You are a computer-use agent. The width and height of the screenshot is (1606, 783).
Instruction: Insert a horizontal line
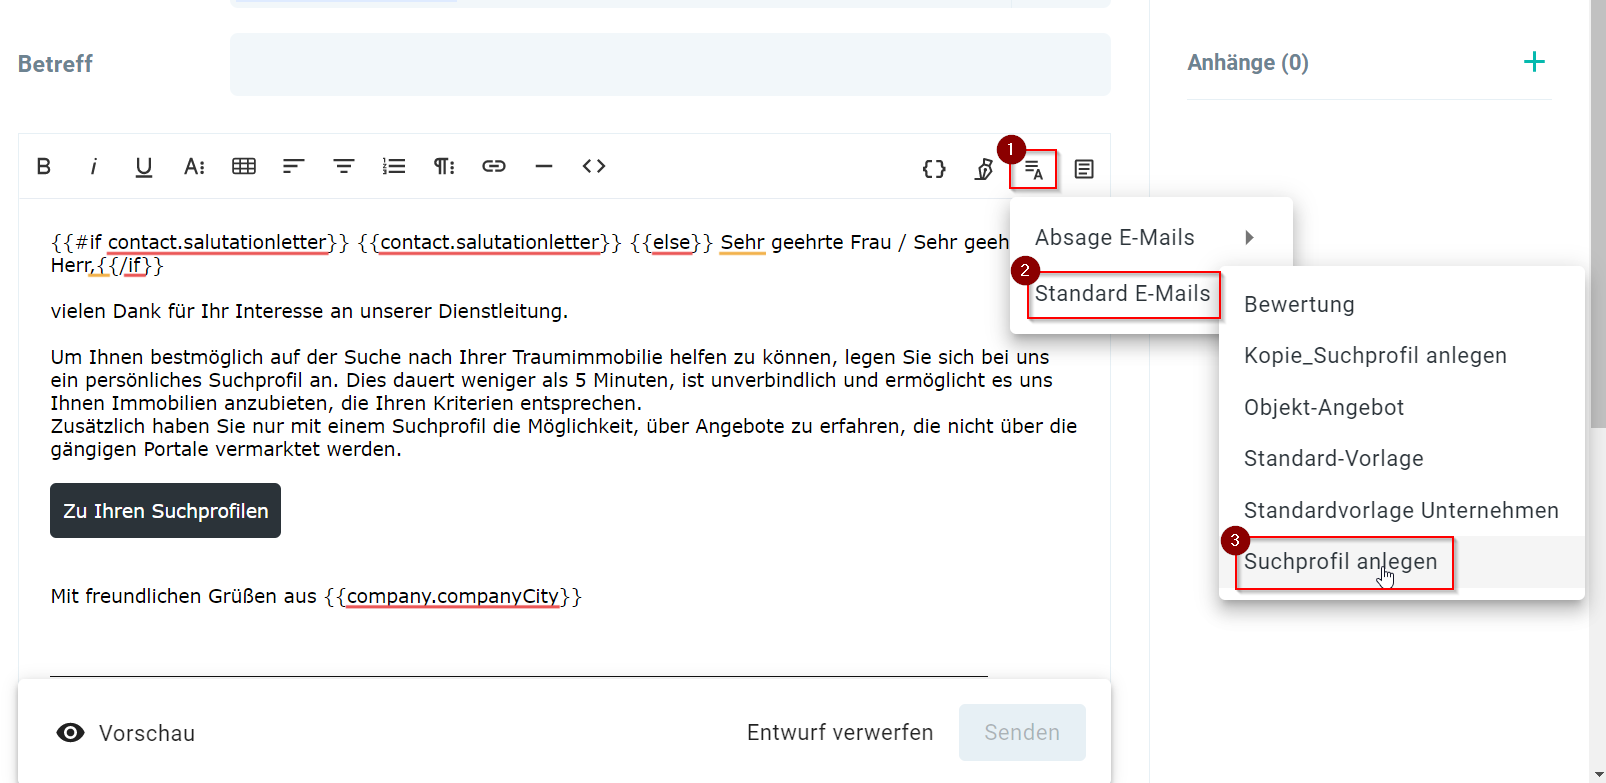[x=544, y=167]
